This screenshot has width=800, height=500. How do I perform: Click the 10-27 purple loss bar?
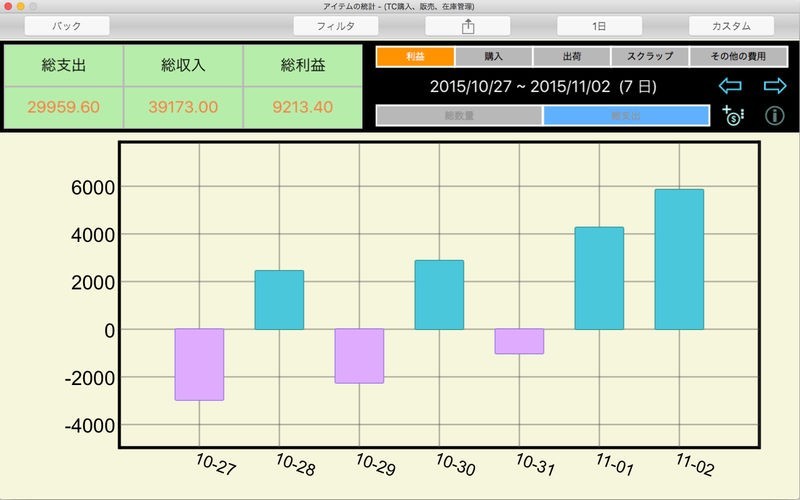click(199, 364)
